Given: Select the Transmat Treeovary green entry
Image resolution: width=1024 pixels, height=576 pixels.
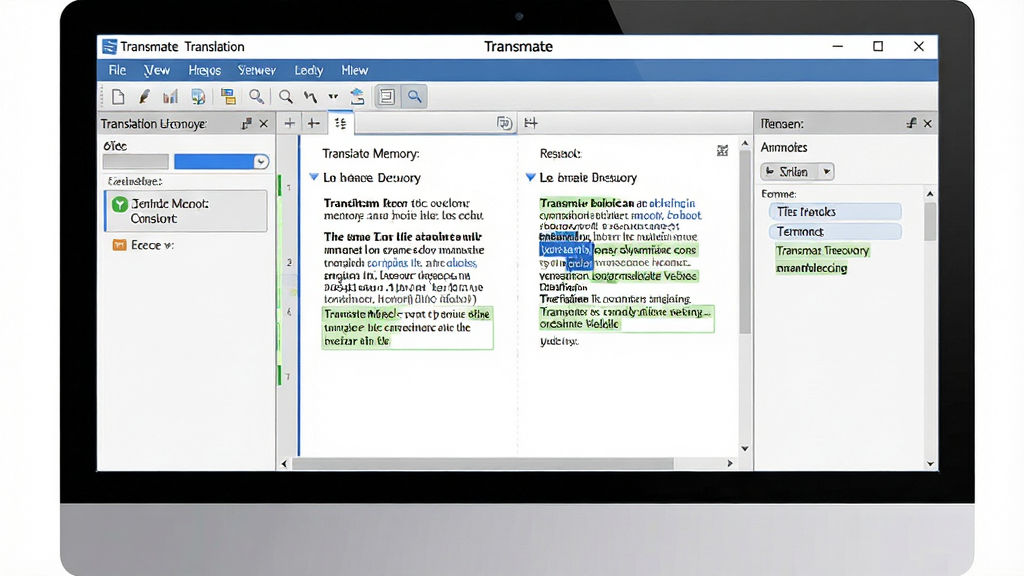Looking at the screenshot, I should point(822,251).
